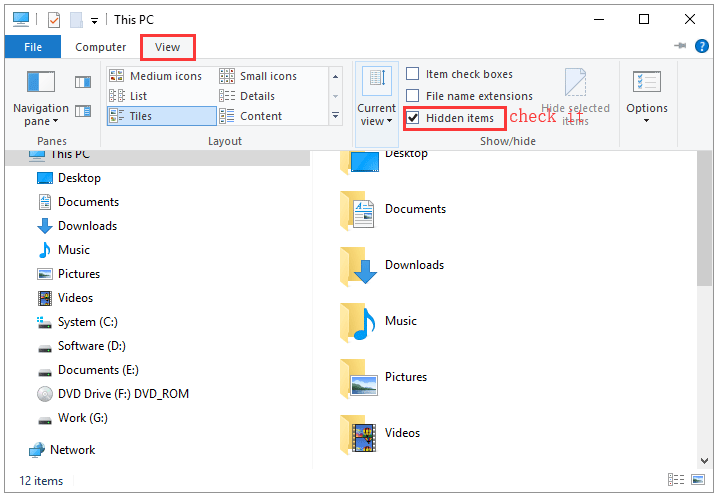
Task: Click the This PC title bar icon
Action: coord(21,19)
